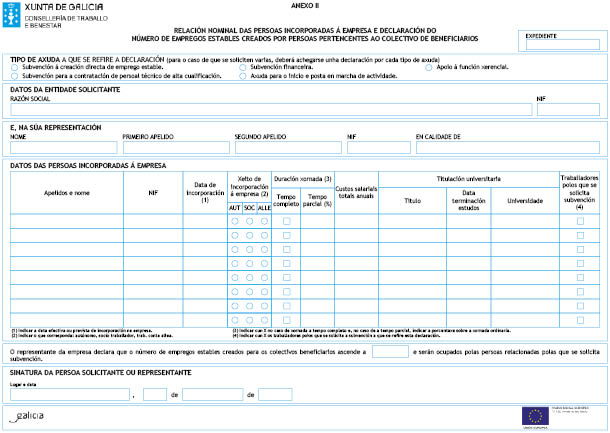Image resolution: width=610 pixels, height=433 pixels.
Task: Click the 'Lugar e data' place field
Action: click(x=69, y=394)
